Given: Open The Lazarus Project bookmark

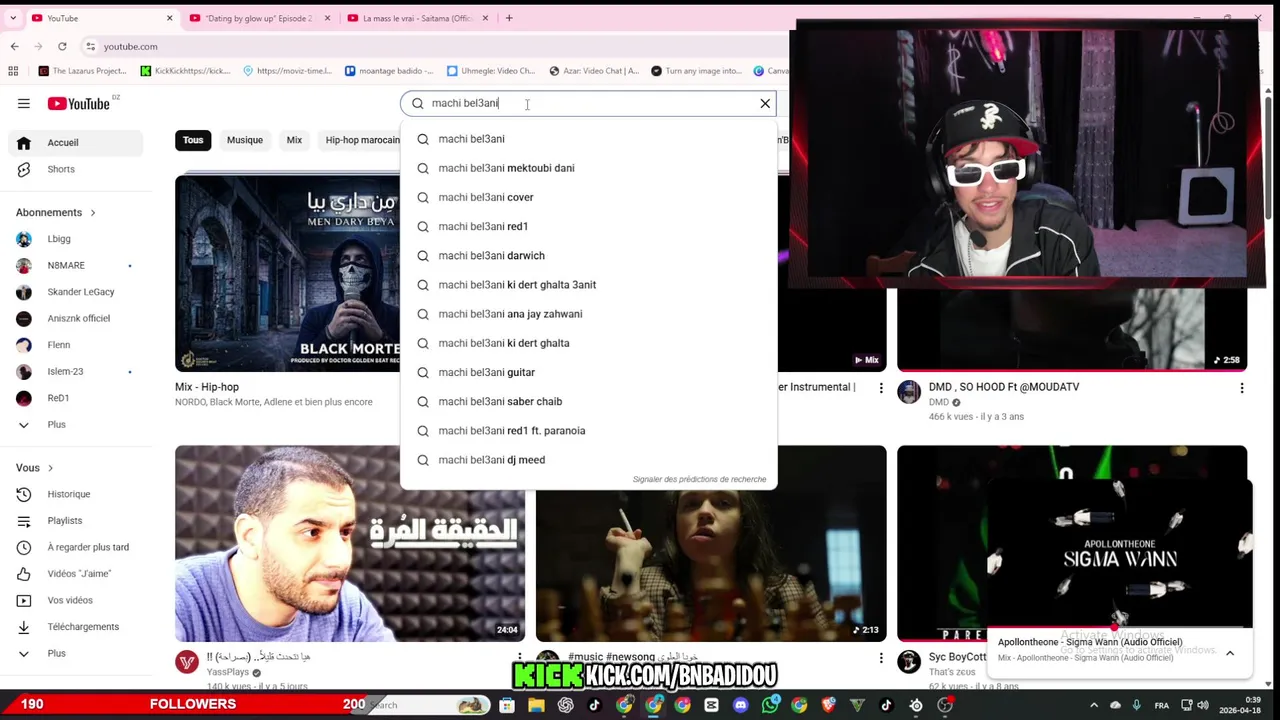Looking at the screenshot, I should pyautogui.click(x=82, y=71).
